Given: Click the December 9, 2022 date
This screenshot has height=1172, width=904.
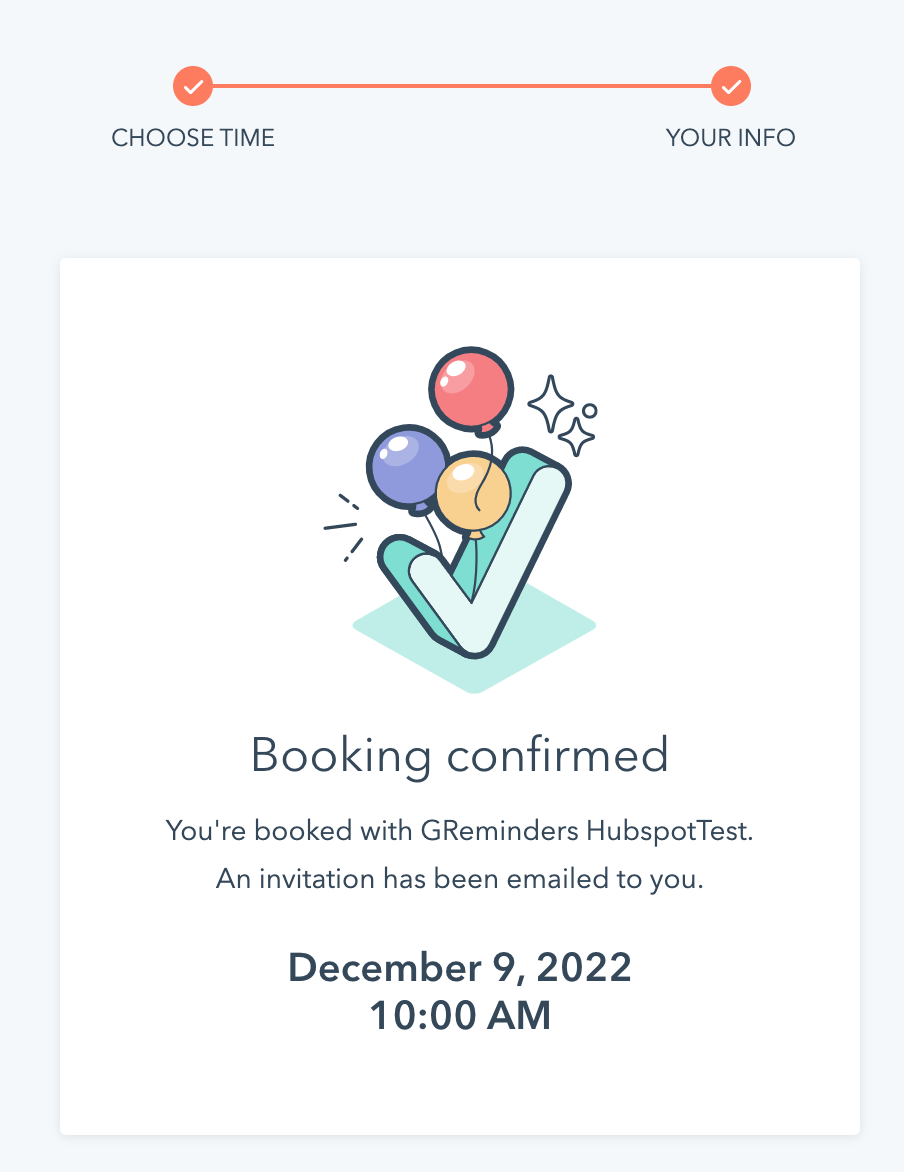Looking at the screenshot, I should point(459,967).
